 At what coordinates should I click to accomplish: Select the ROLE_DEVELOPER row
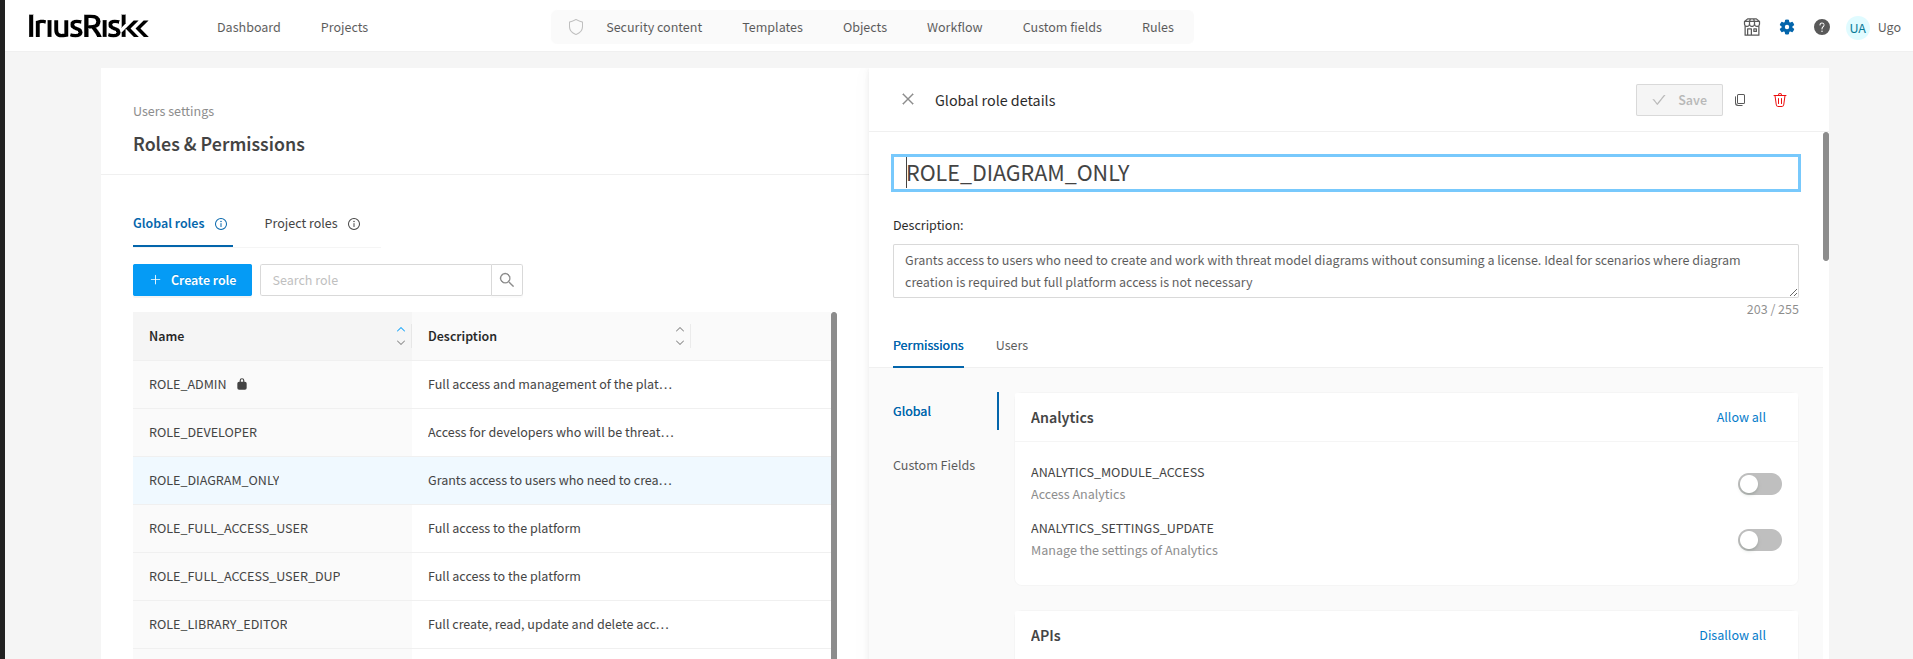coord(482,432)
